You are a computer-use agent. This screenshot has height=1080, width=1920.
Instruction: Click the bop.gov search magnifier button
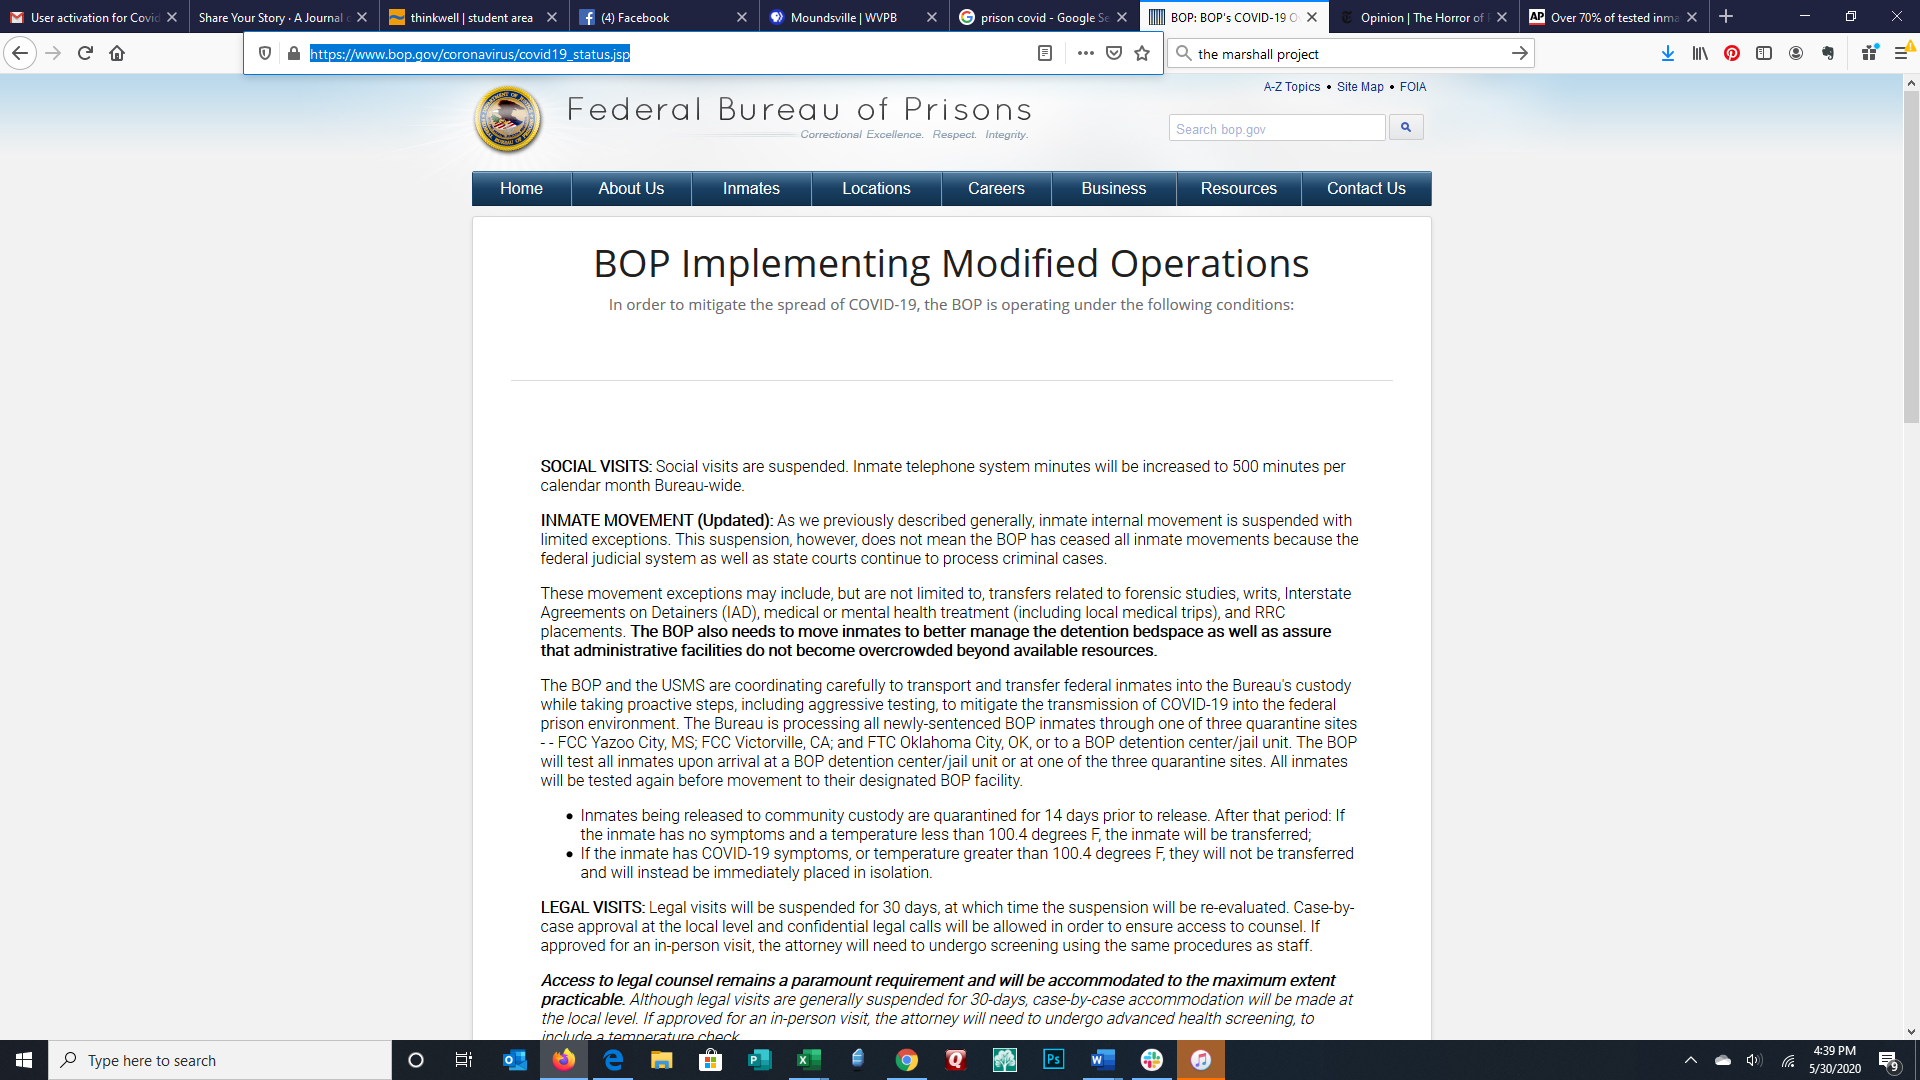[1405, 128]
